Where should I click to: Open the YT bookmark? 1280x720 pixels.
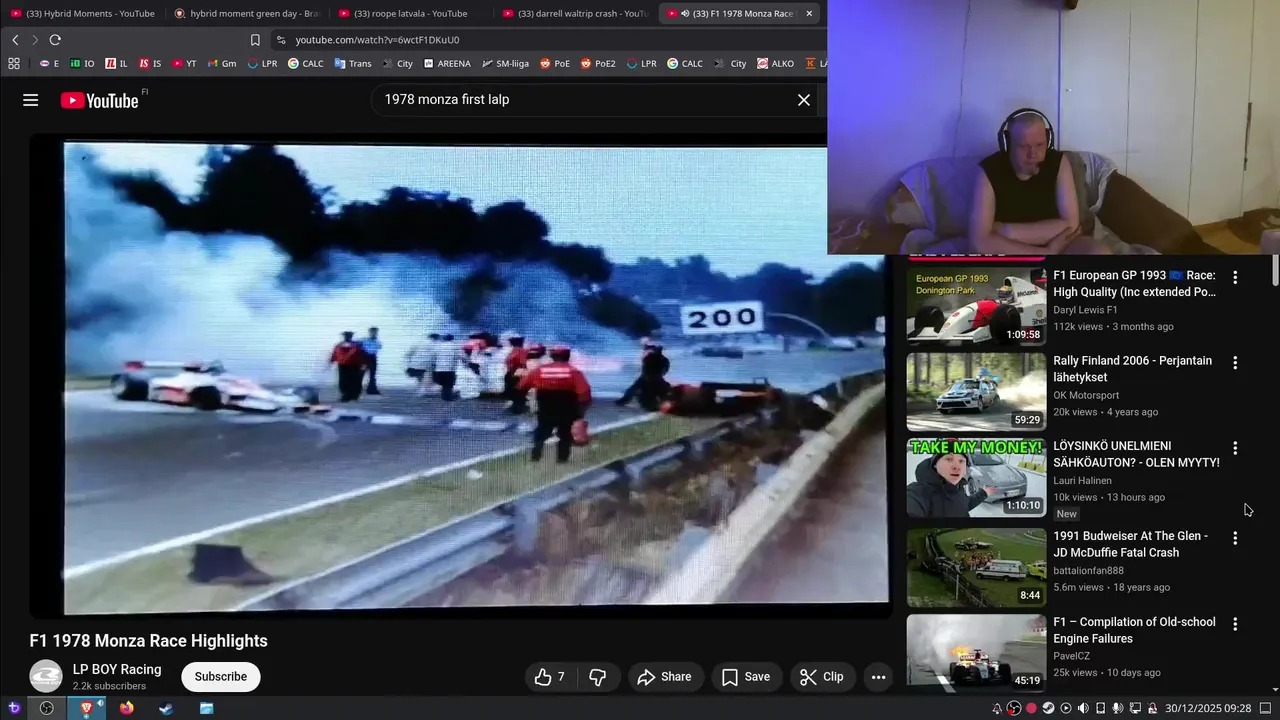click(184, 63)
